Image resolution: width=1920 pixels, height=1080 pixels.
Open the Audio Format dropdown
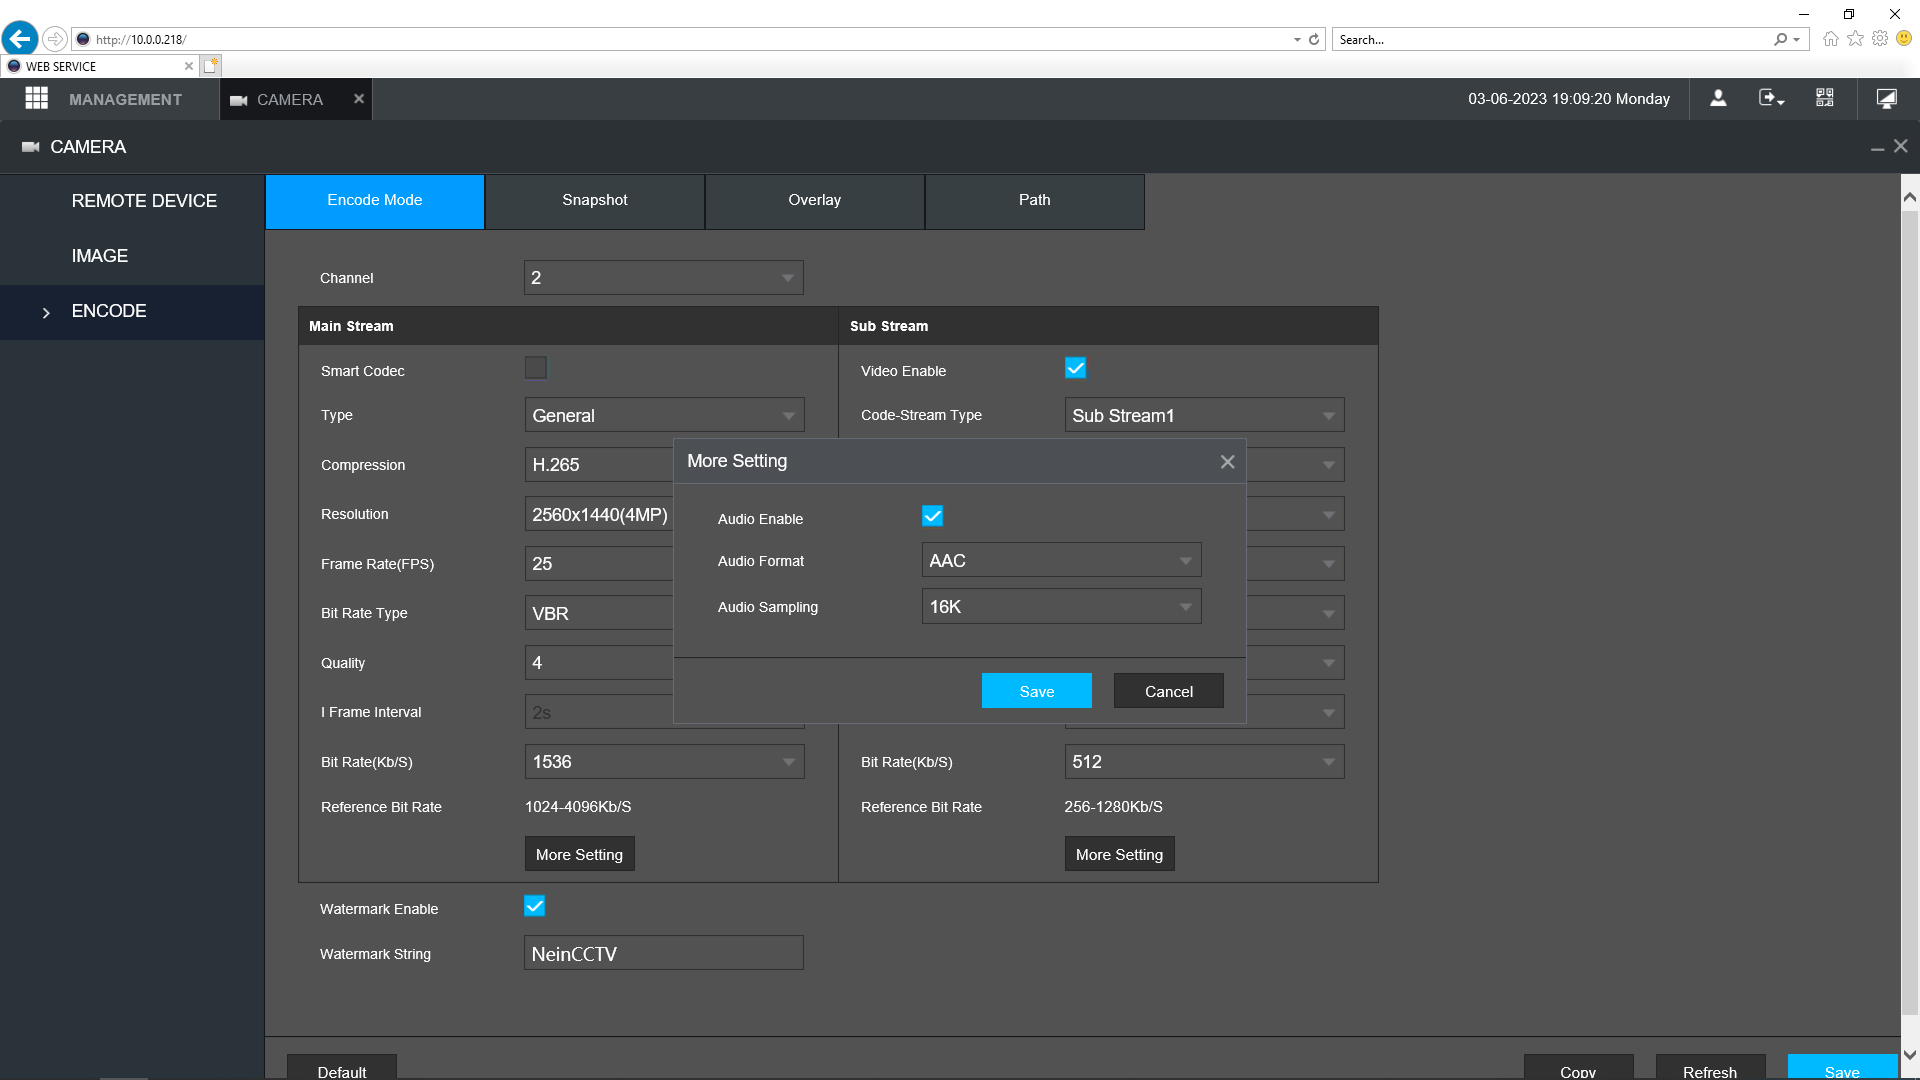(x=1061, y=560)
